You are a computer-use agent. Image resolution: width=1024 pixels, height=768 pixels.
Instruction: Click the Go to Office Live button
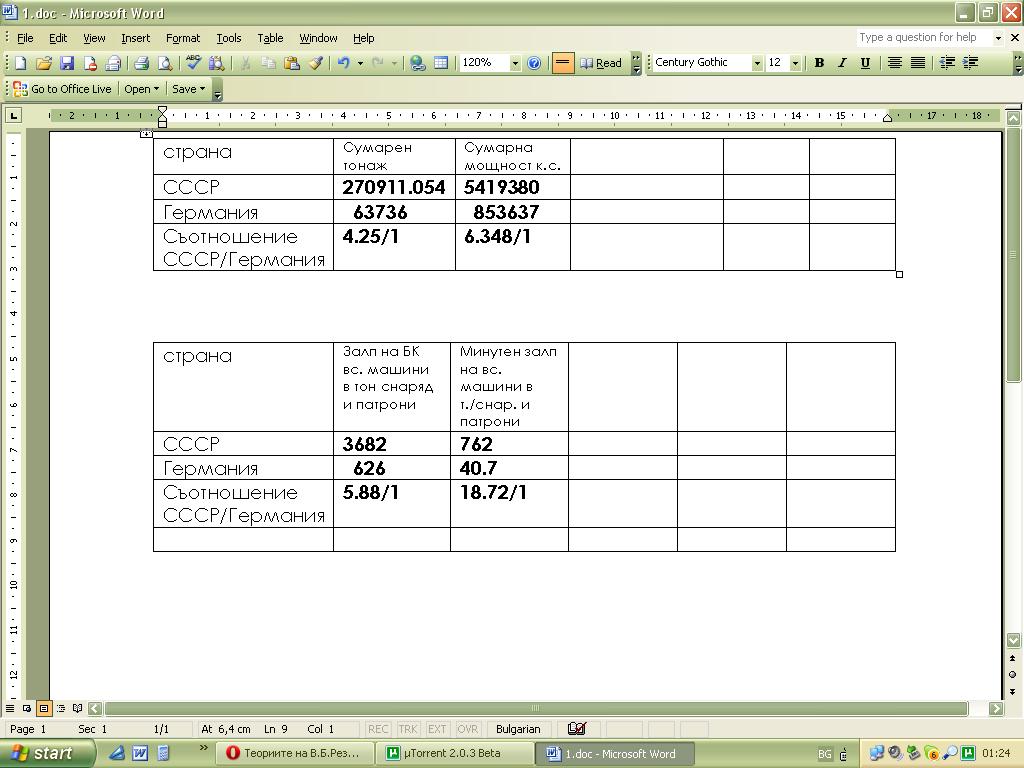click(x=62, y=89)
